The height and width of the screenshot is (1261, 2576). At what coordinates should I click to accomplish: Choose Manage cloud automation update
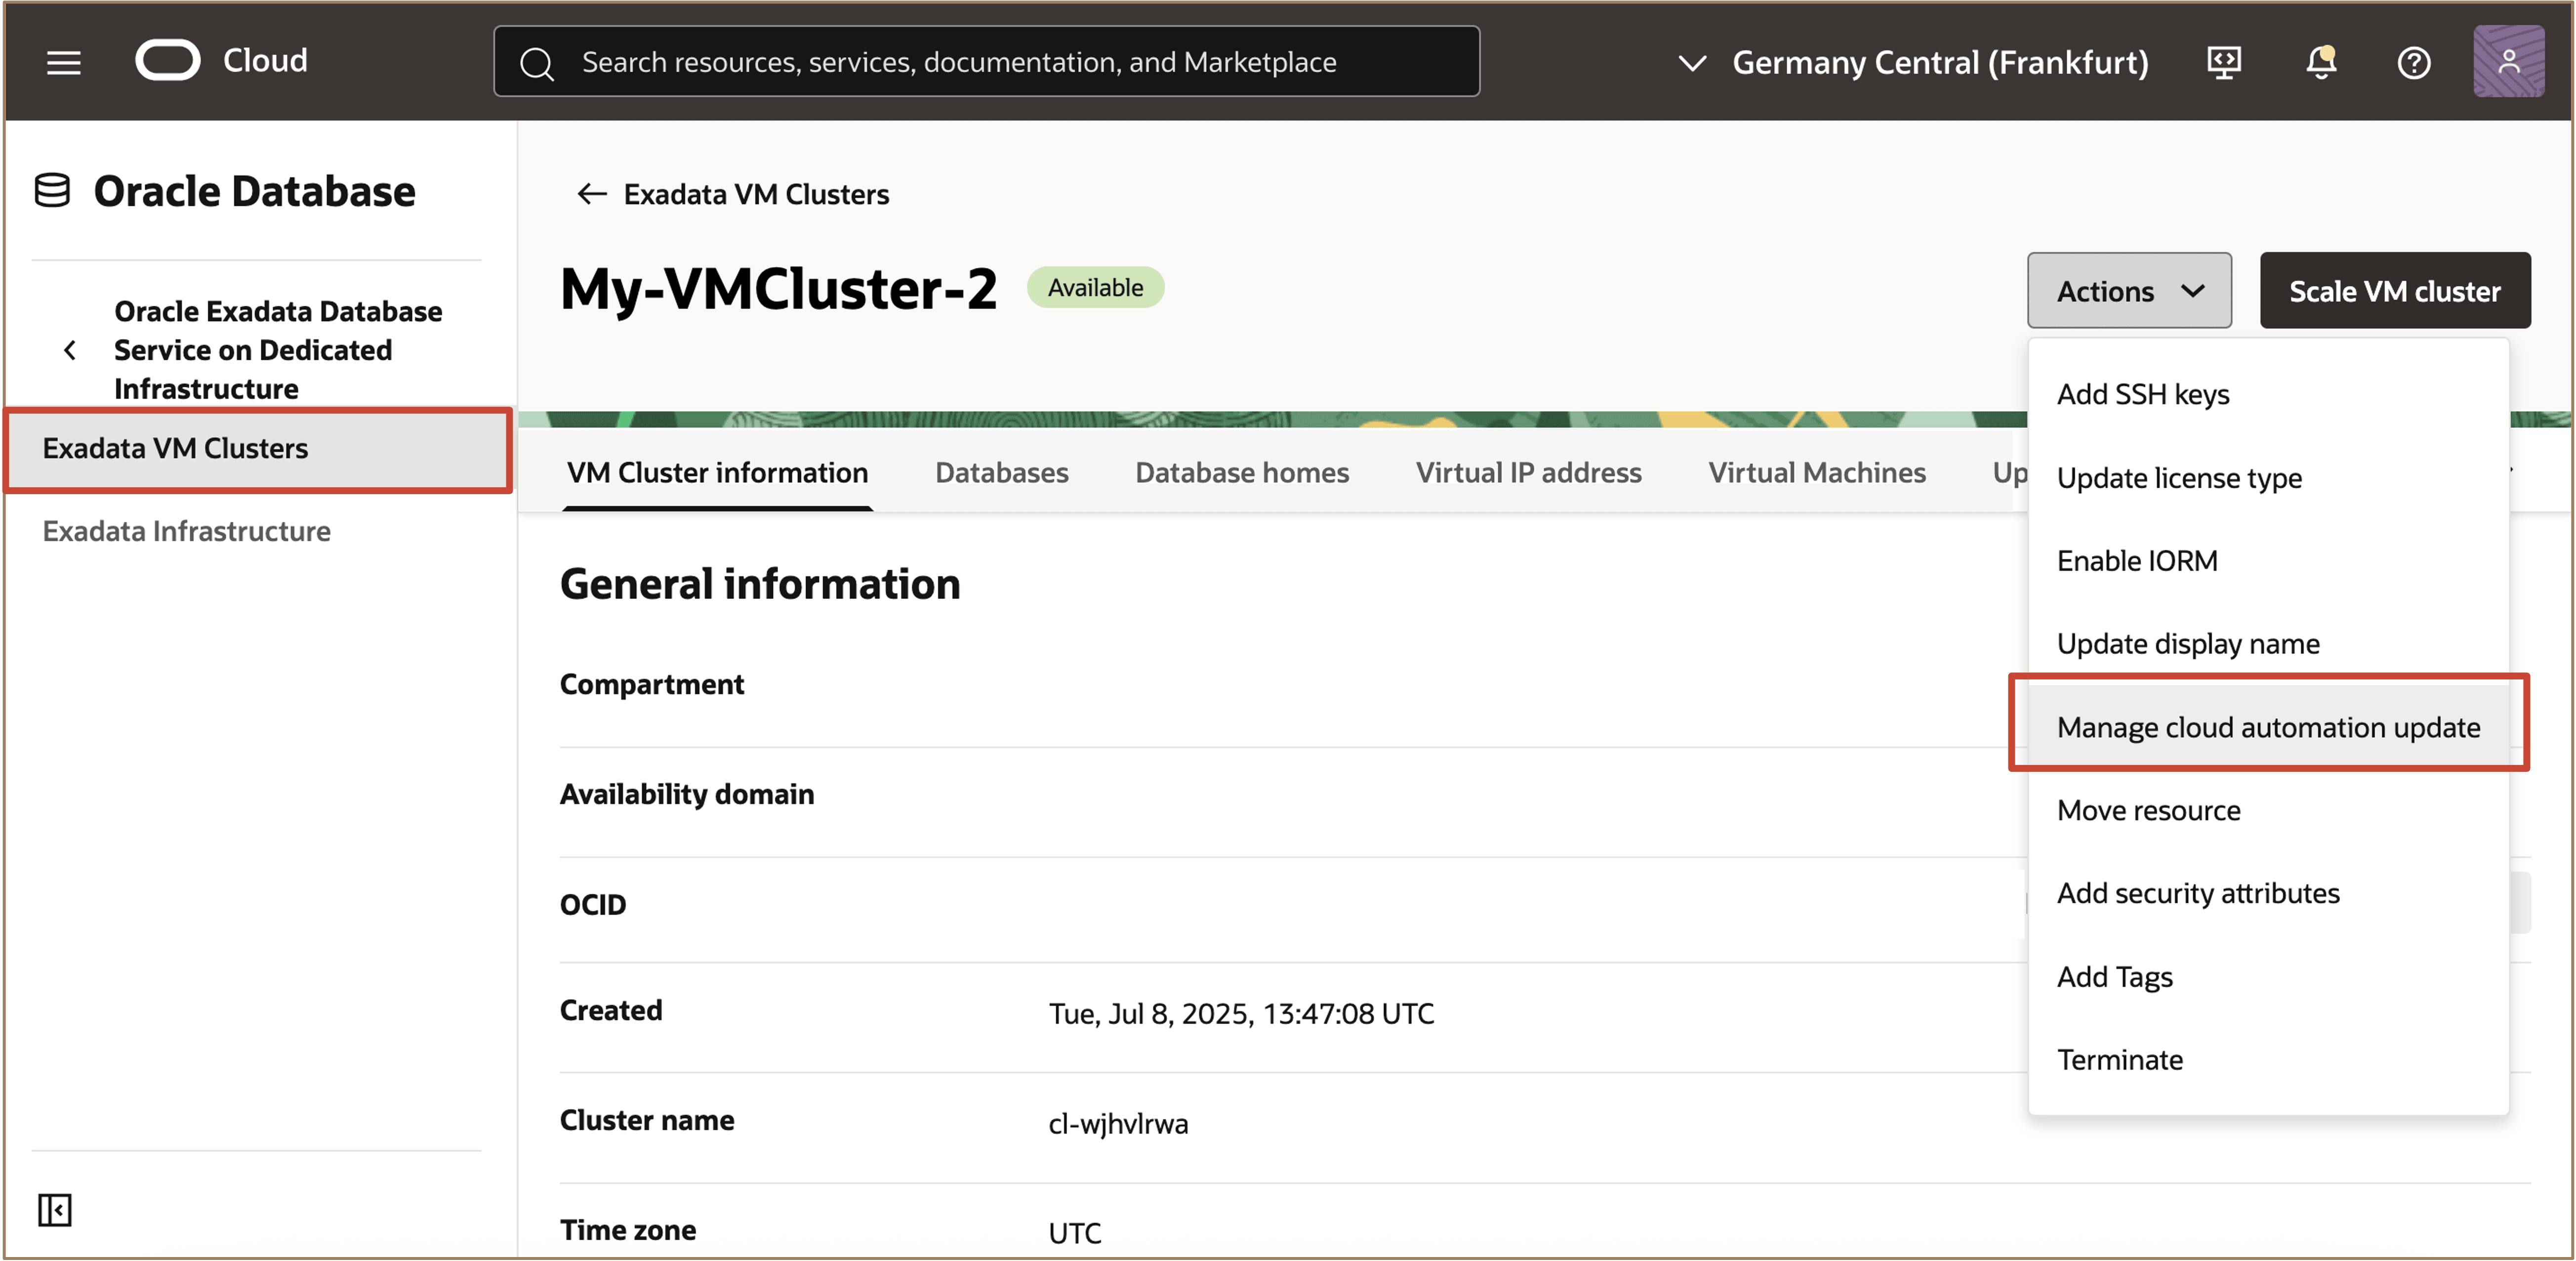pyautogui.click(x=2267, y=726)
